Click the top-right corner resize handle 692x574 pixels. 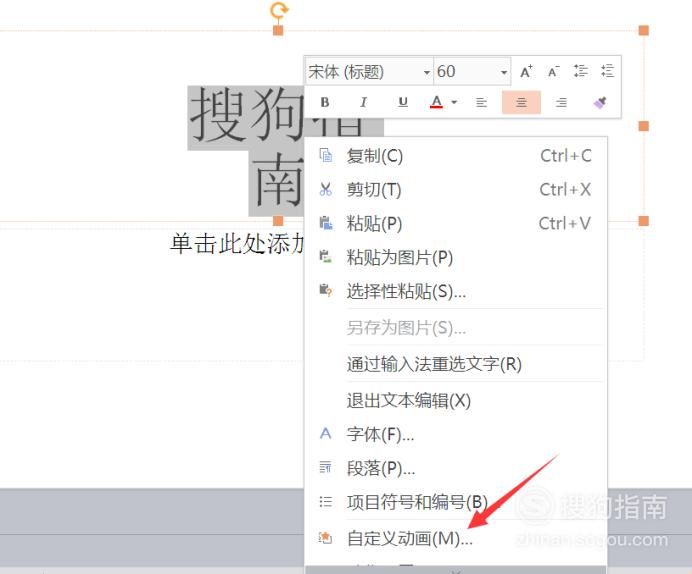click(x=644, y=30)
